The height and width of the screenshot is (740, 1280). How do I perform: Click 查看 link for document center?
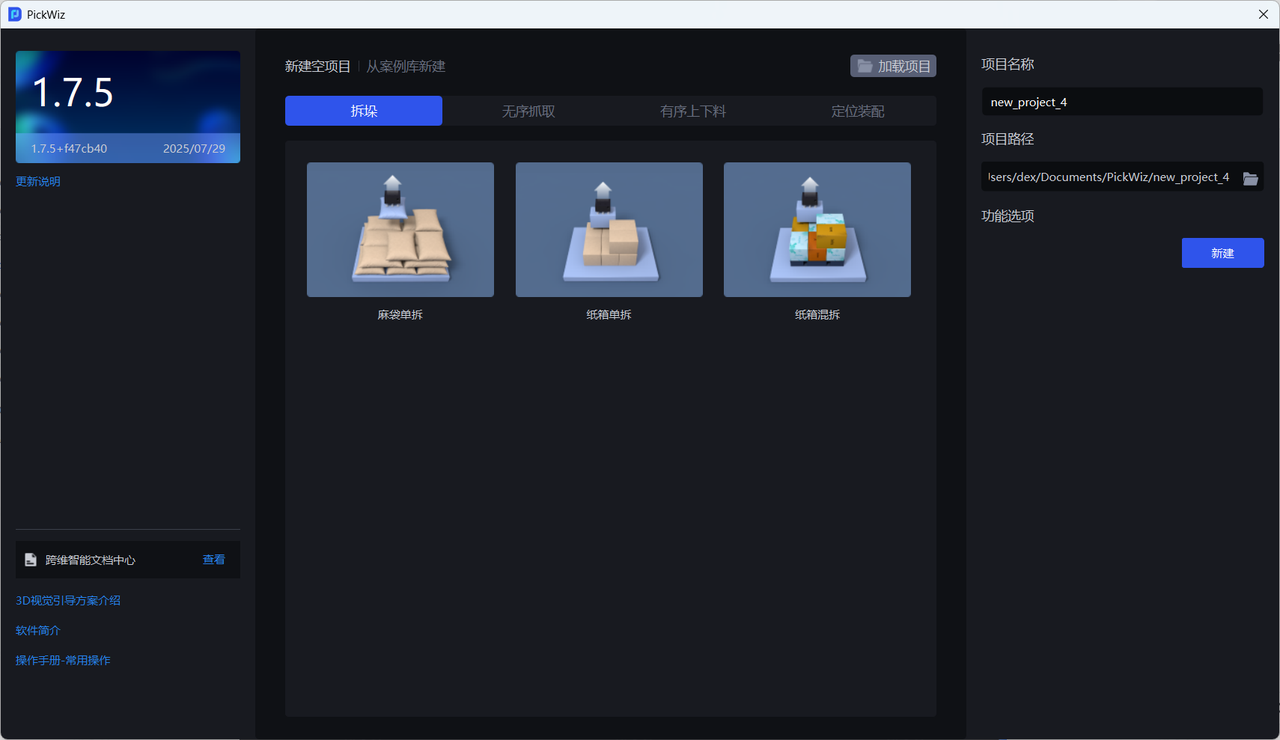[214, 560]
